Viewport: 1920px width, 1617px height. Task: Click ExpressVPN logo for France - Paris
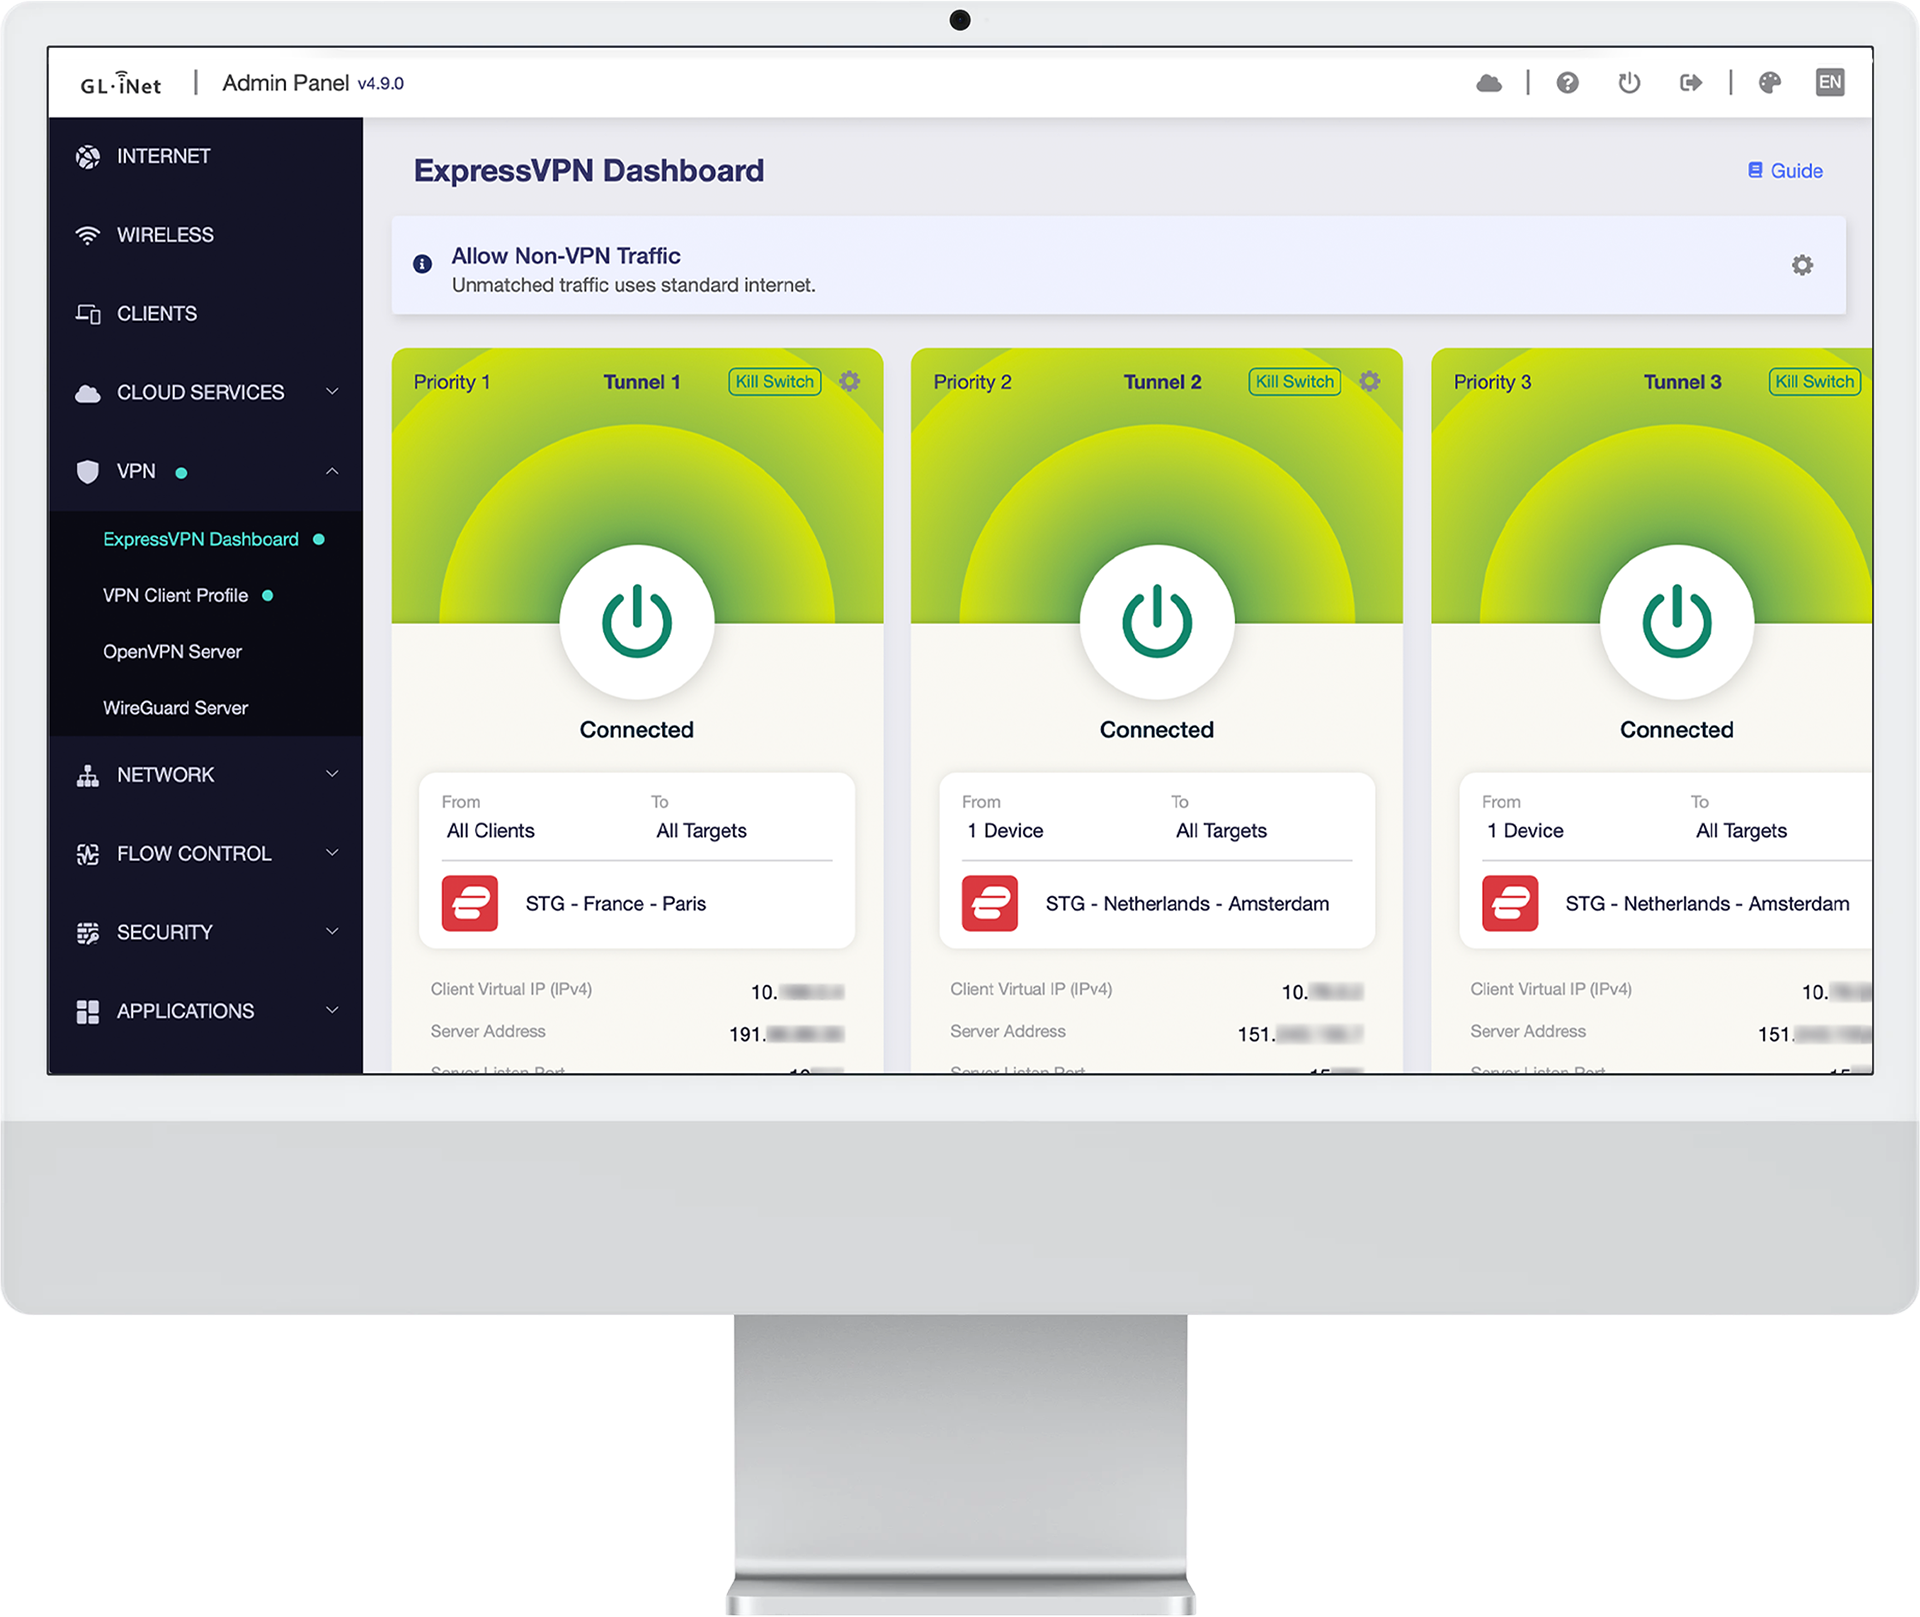470,903
